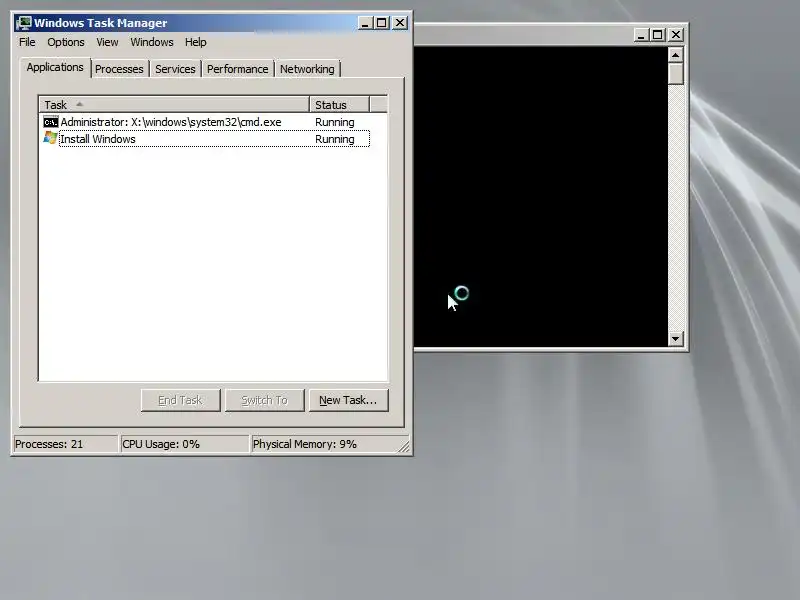Select the Applications tab
This screenshot has width=800, height=600.
[55, 67]
